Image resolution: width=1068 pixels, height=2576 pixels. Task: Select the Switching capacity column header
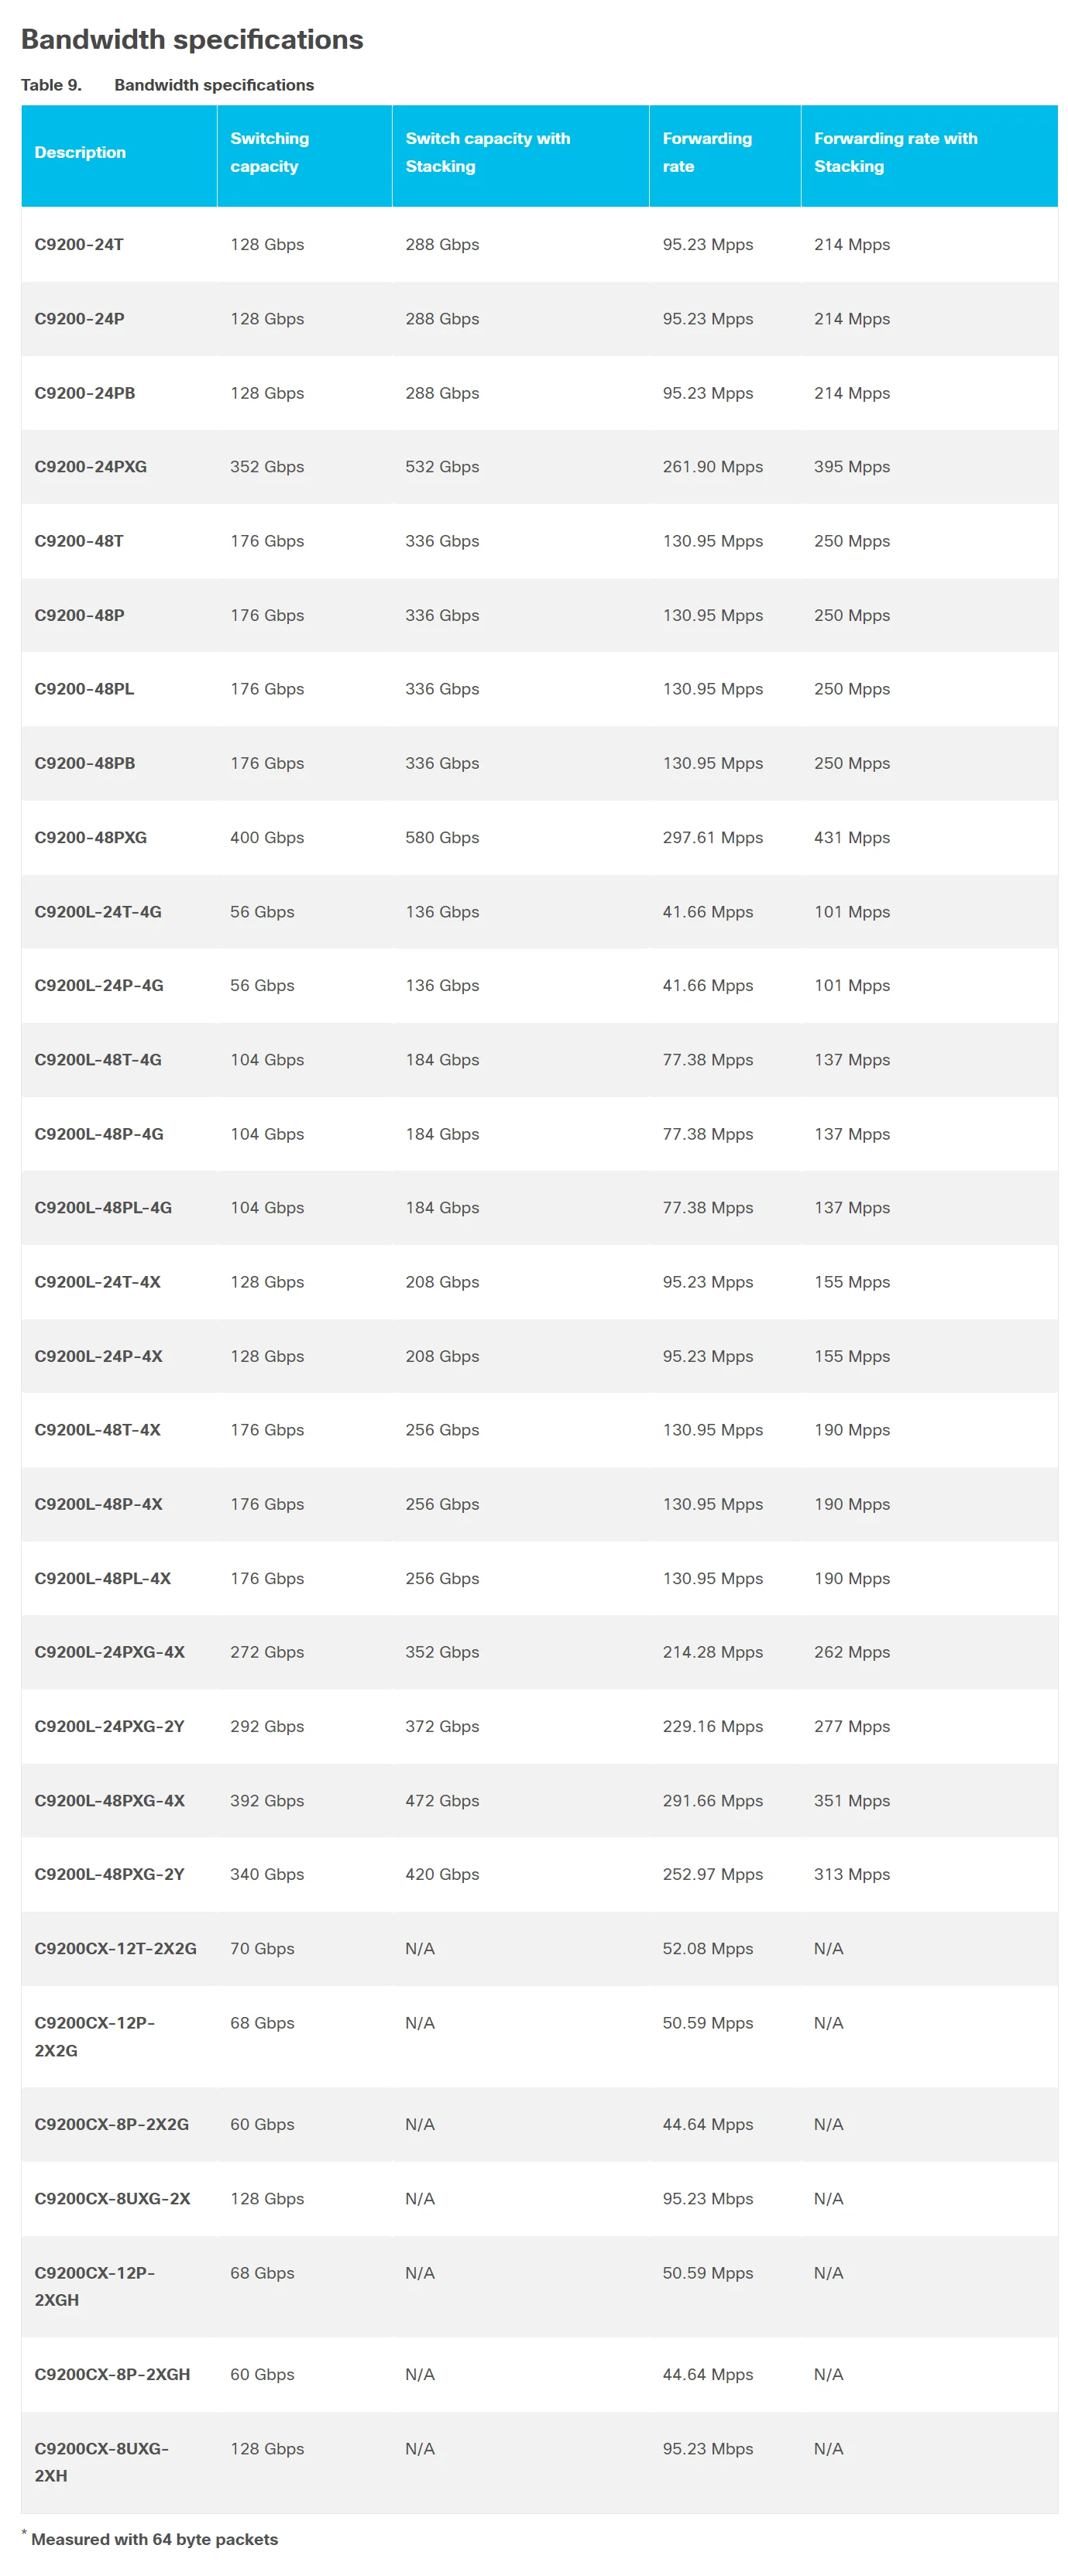click(x=269, y=153)
